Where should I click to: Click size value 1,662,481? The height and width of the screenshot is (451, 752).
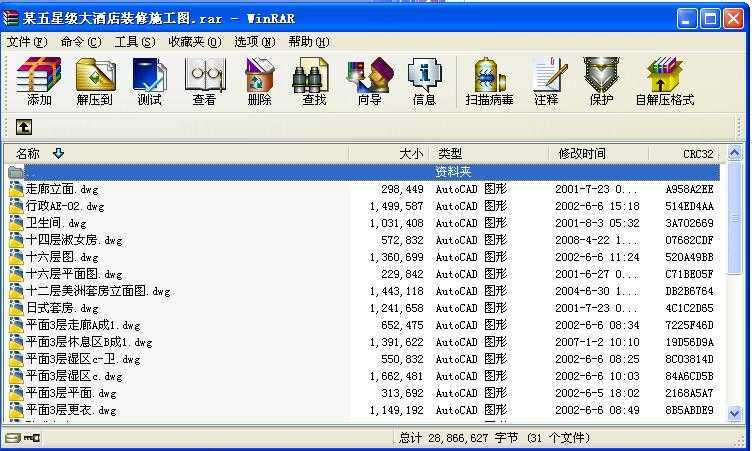(x=397, y=376)
